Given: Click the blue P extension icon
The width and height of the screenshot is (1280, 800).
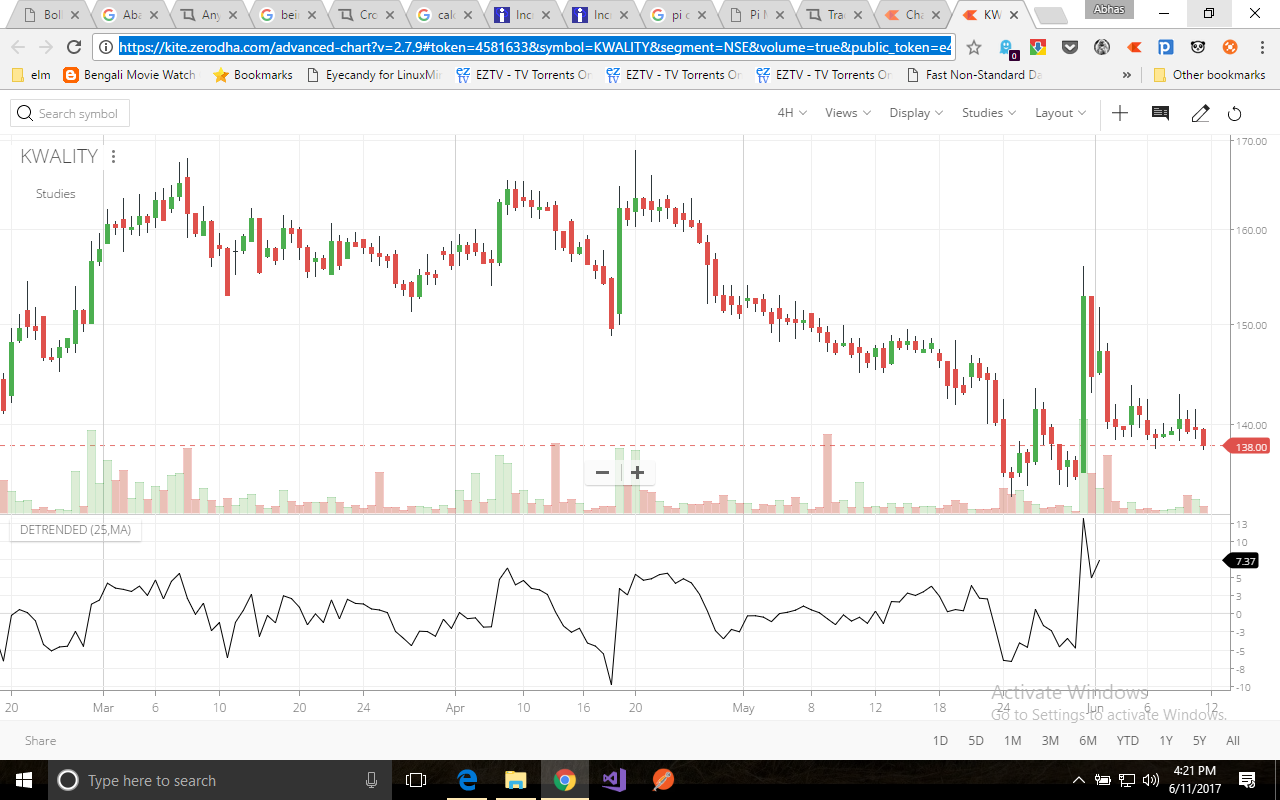Looking at the screenshot, I should pos(1165,47).
